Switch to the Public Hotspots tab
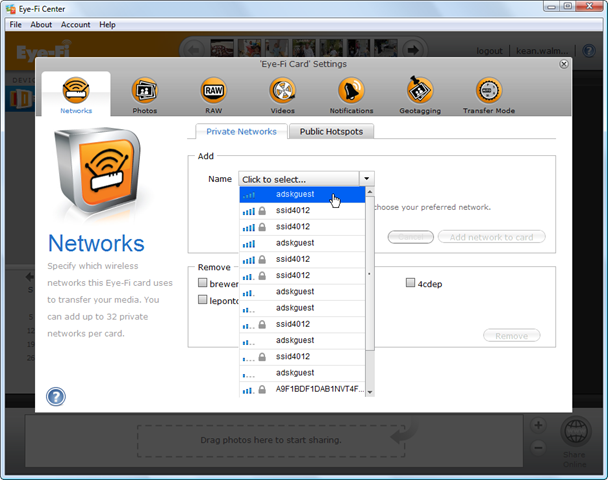 click(331, 131)
